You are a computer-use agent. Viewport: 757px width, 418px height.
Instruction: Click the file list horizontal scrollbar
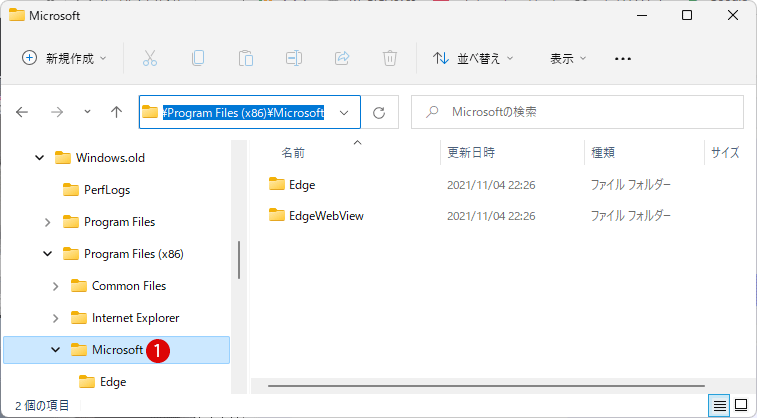click(486, 386)
